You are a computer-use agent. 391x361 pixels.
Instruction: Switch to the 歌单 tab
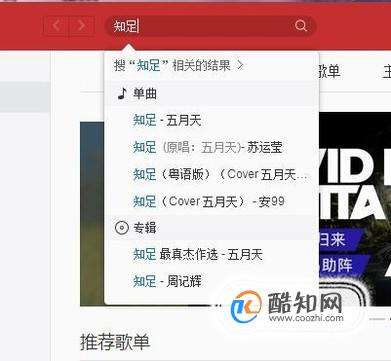(329, 71)
